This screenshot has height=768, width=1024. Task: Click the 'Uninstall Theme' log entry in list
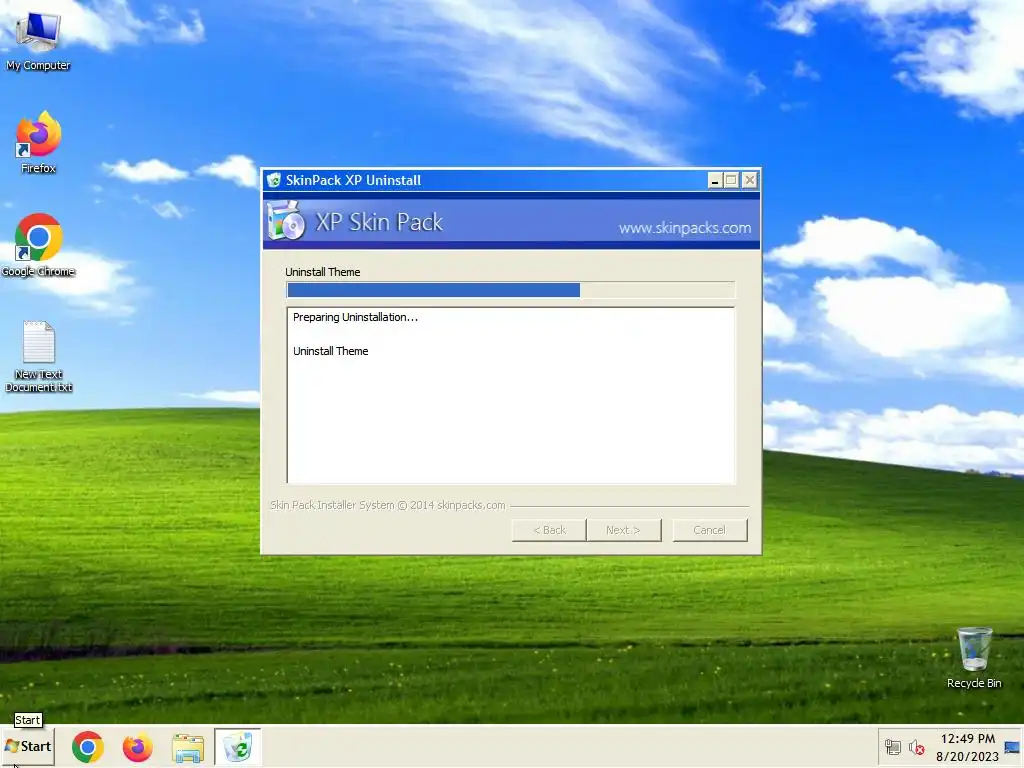pyautogui.click(x=330, y=351)
